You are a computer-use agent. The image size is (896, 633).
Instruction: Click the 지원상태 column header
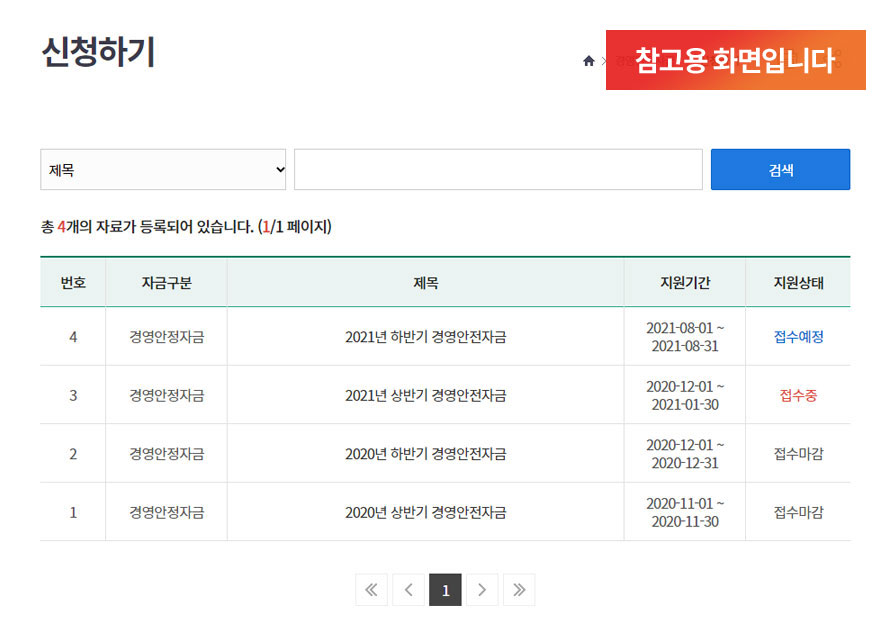798,283
